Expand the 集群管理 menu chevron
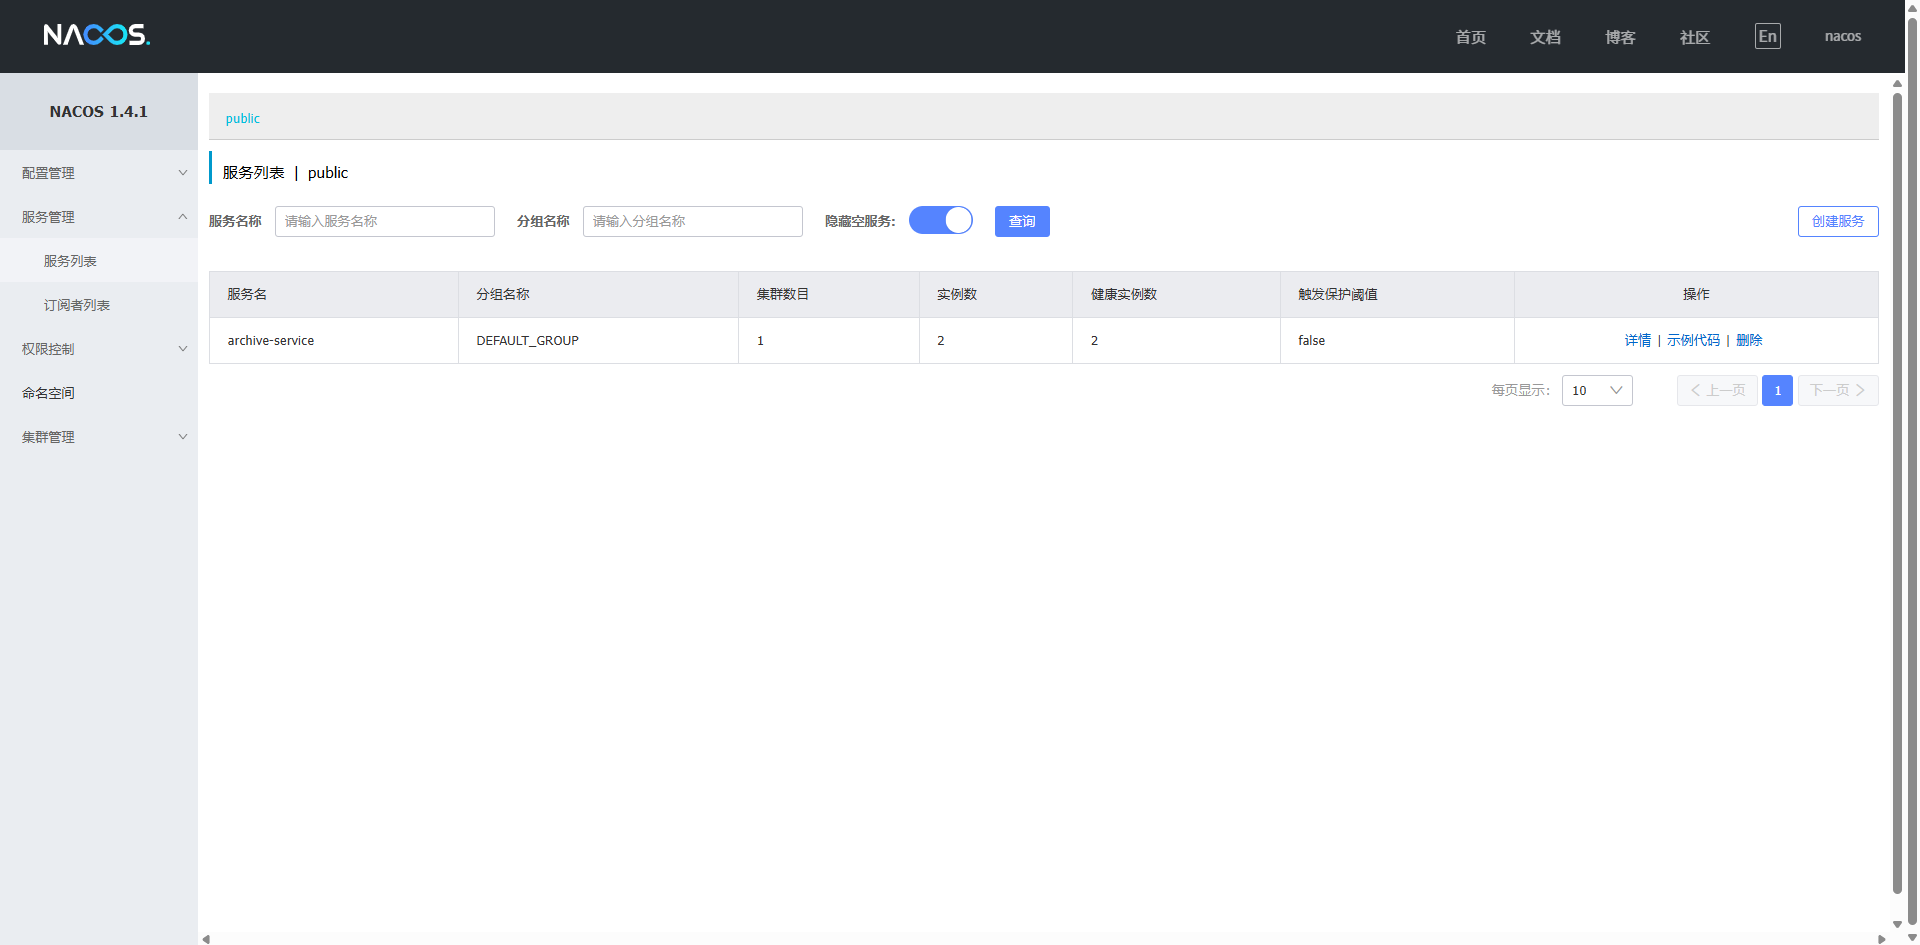 click(183, 437)
